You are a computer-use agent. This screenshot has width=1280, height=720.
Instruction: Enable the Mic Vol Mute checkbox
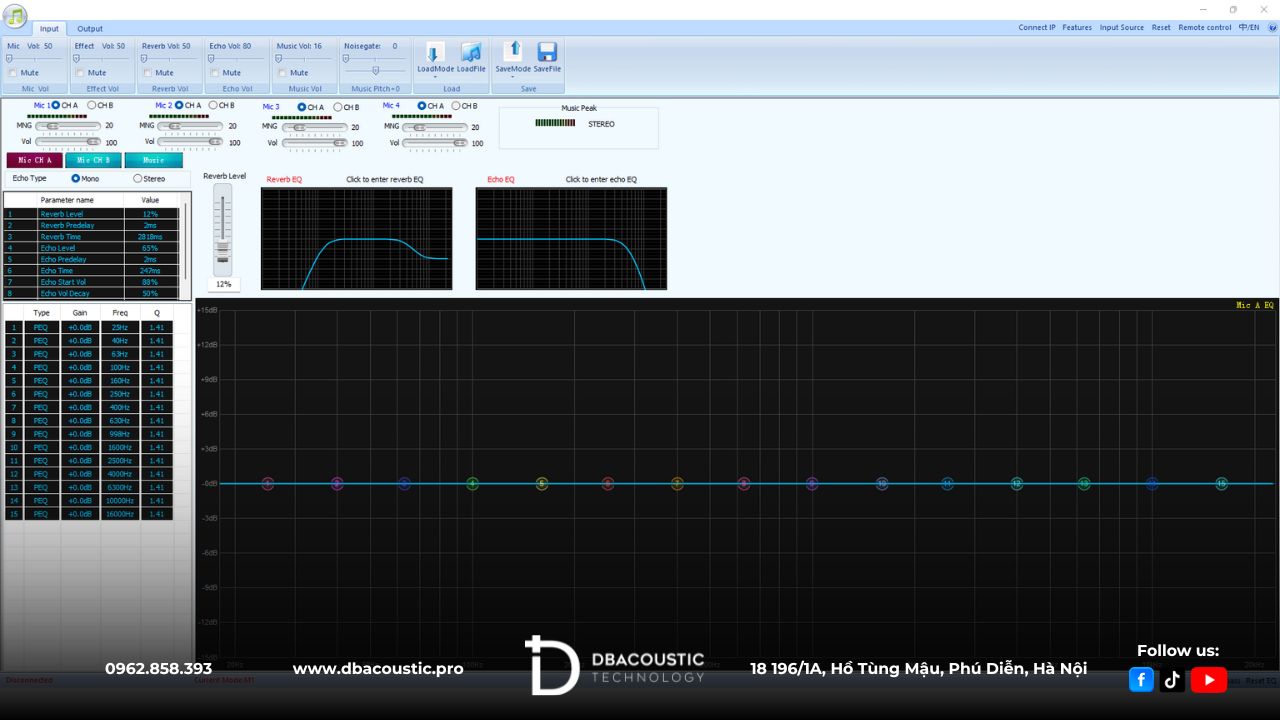coord(13,73)
